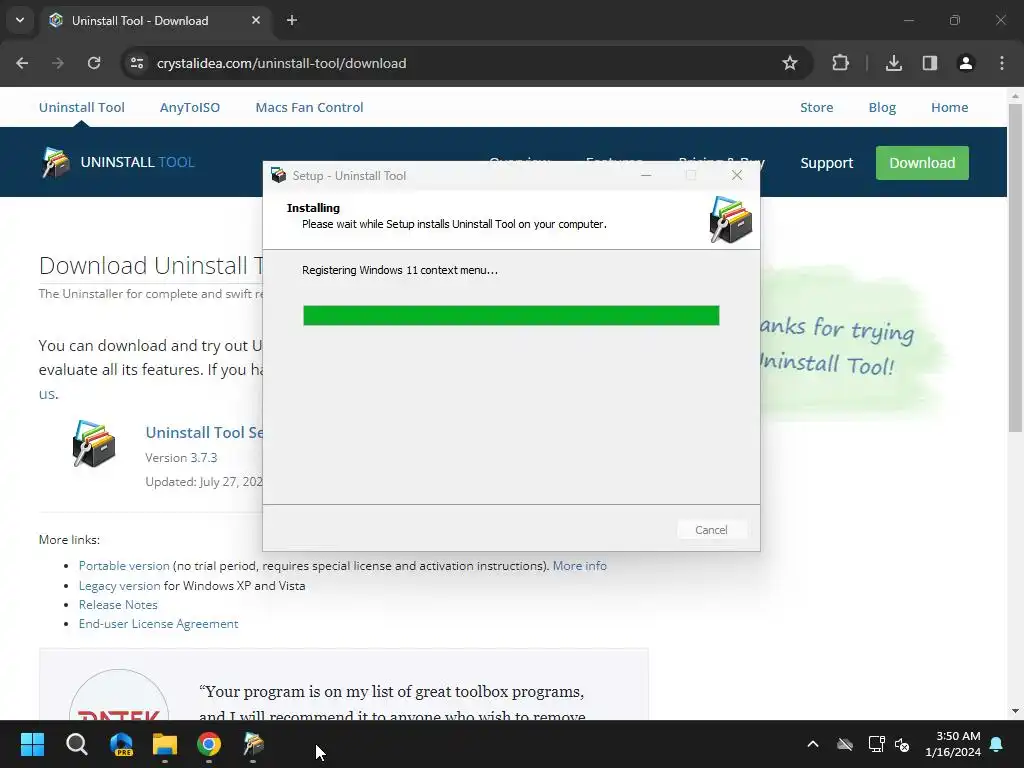Image resolution: width=1024 pixels, height=768 pixels.
Task: Open muted volume tray icon
Action: (902, 744)
